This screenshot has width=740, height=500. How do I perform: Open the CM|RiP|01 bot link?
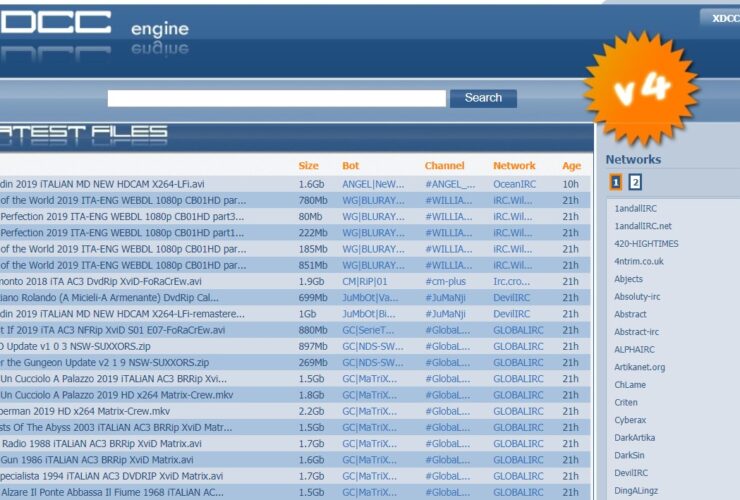pyautogui.click(x=364, y=282)
